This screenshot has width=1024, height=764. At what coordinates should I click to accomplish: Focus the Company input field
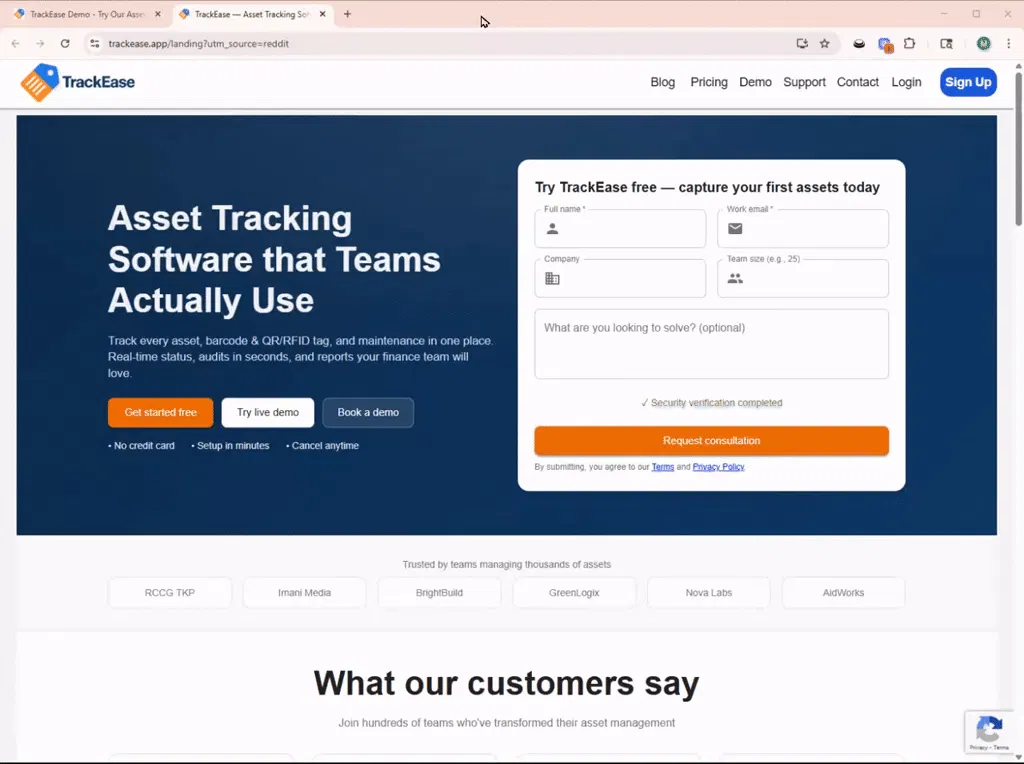coord(620,279)
